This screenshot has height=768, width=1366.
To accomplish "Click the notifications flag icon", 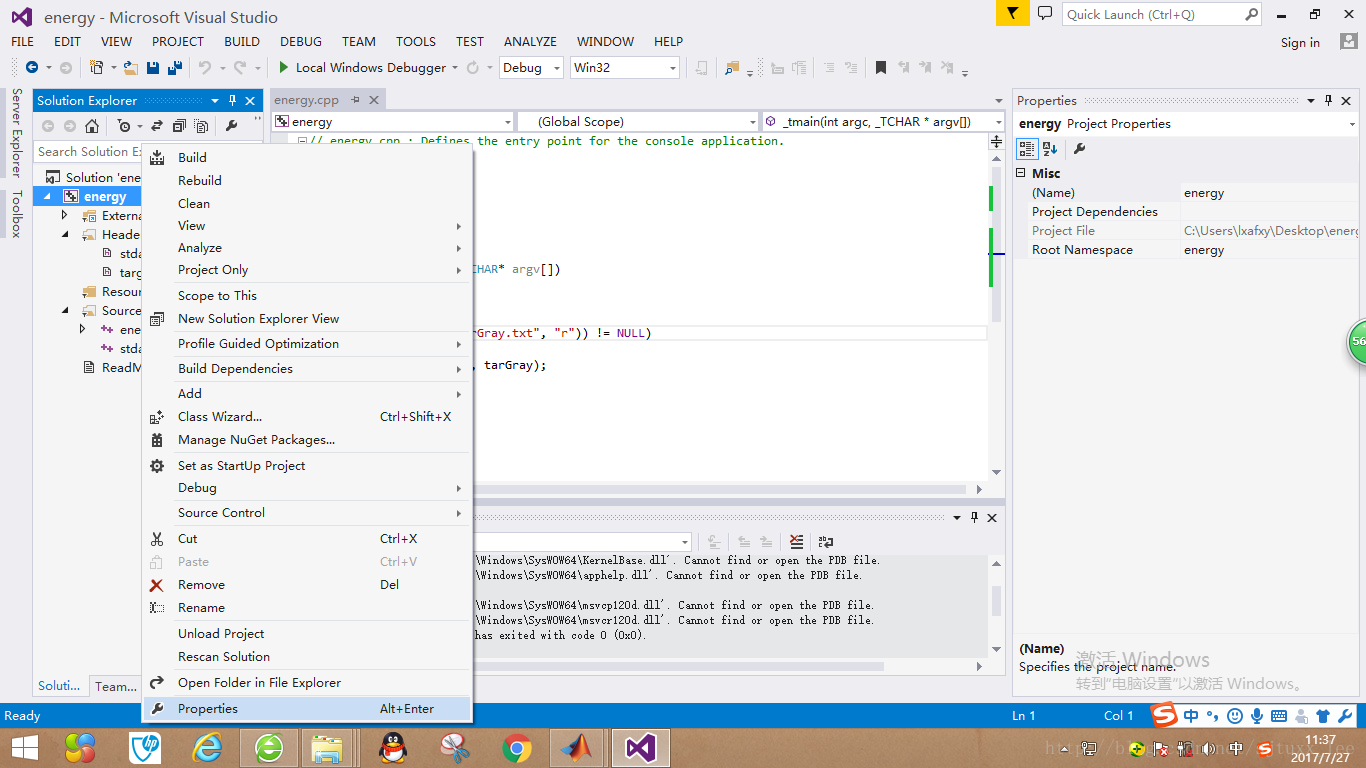I will (1012, 14).
